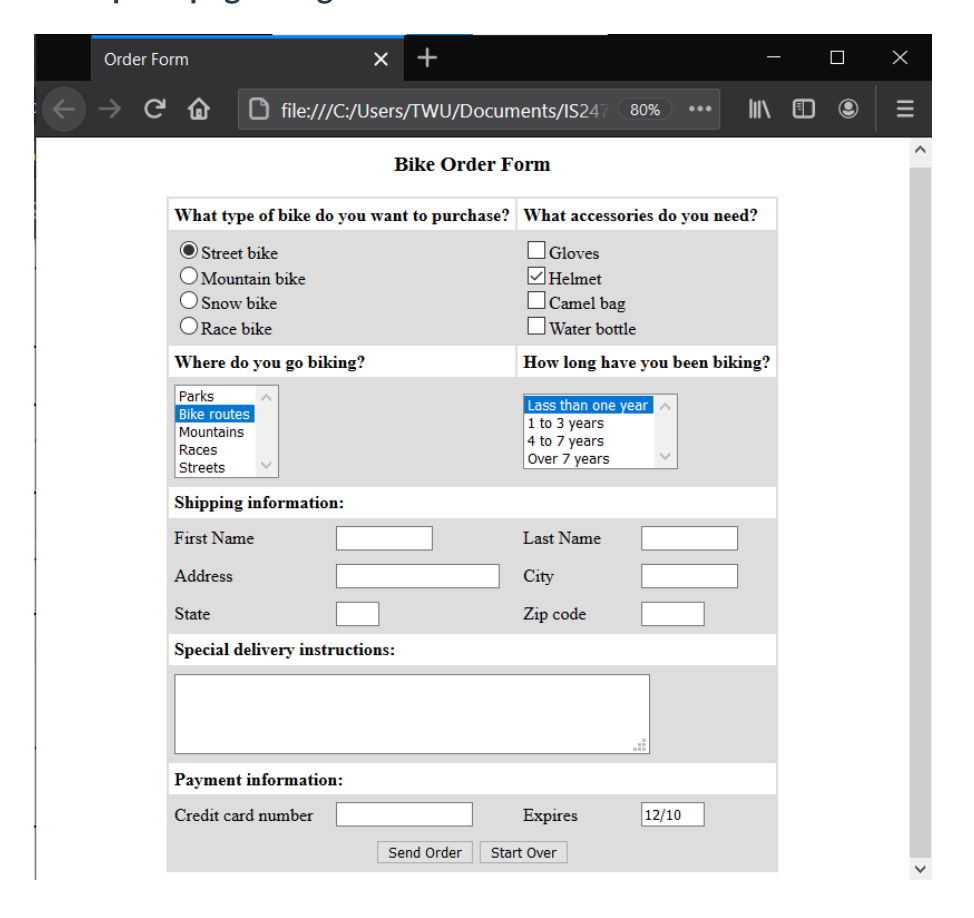Go back with the browser back arrow

tap(63, 109)
